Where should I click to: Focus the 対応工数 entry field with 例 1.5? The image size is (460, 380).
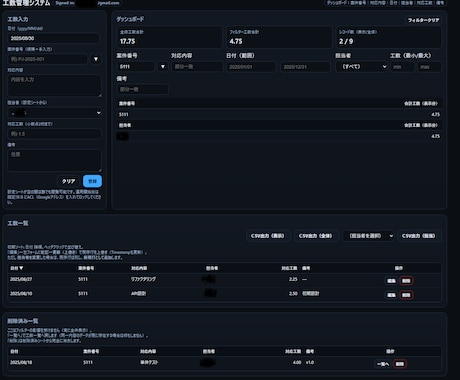[x=54, y=134]
